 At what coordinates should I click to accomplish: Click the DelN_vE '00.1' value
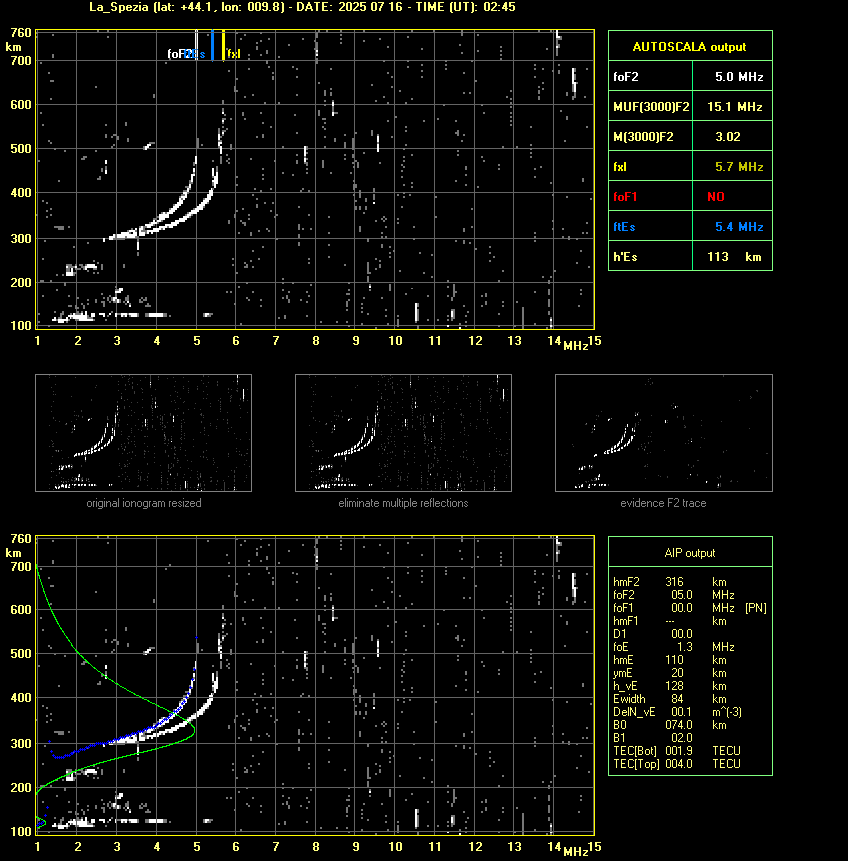(x=682, y=712)
